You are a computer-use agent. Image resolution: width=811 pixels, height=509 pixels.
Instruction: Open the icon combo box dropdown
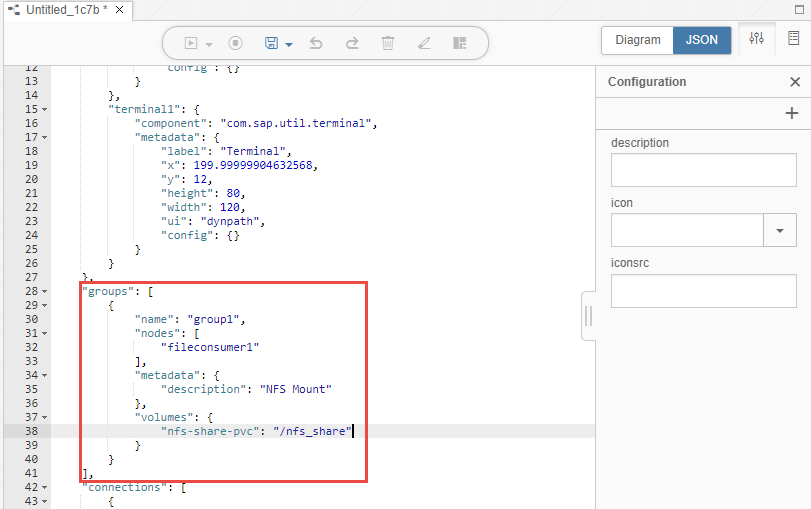[x=779, y=230]
